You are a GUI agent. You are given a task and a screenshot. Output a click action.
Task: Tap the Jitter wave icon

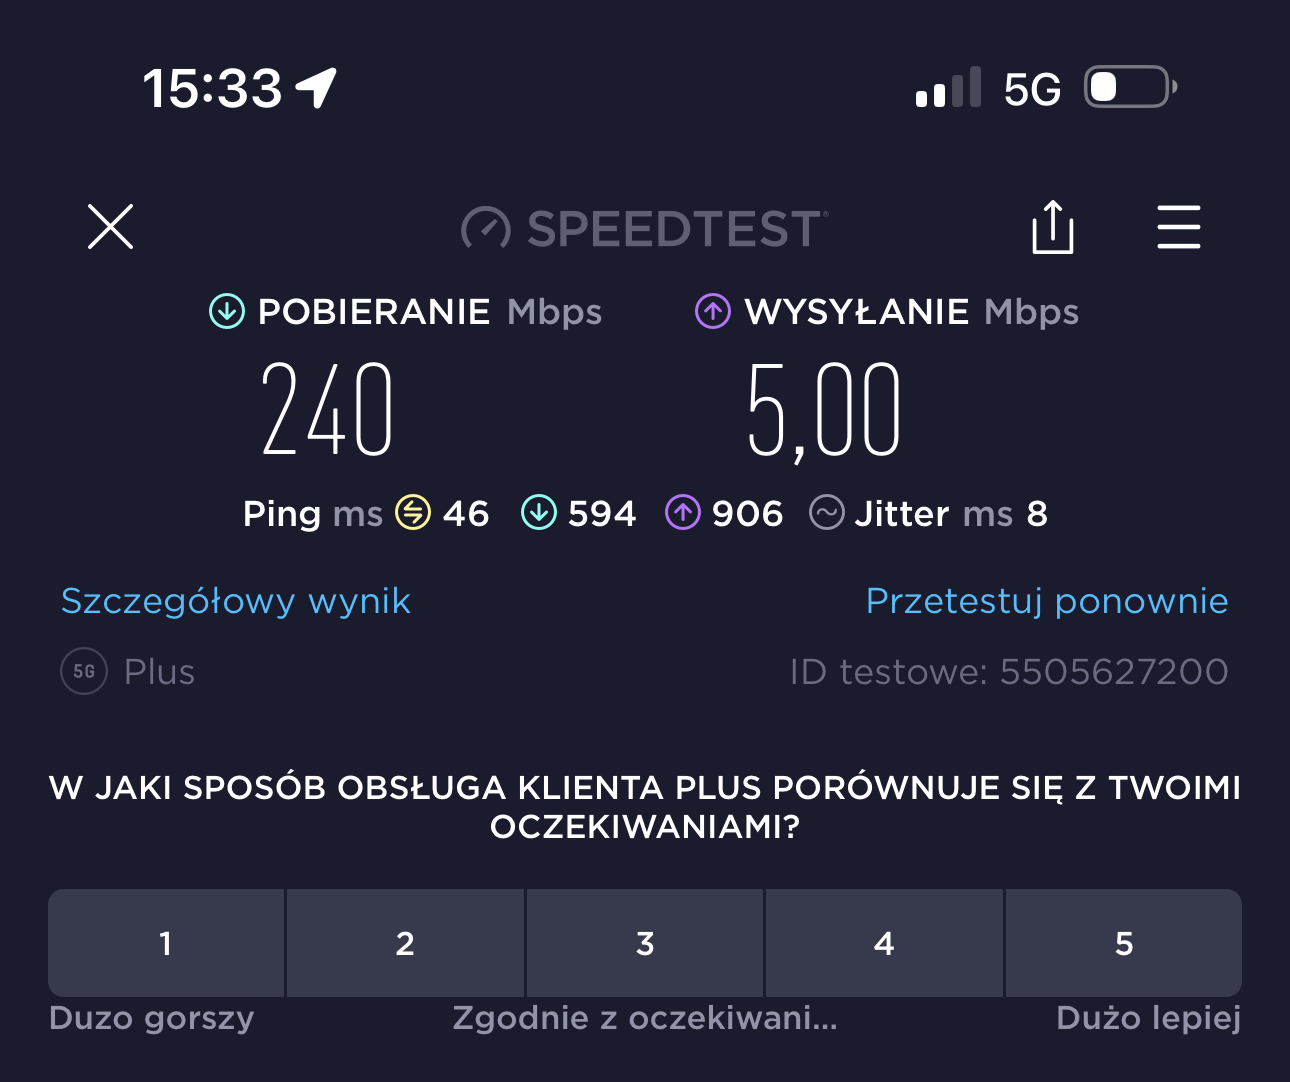[x=827, y=513]
